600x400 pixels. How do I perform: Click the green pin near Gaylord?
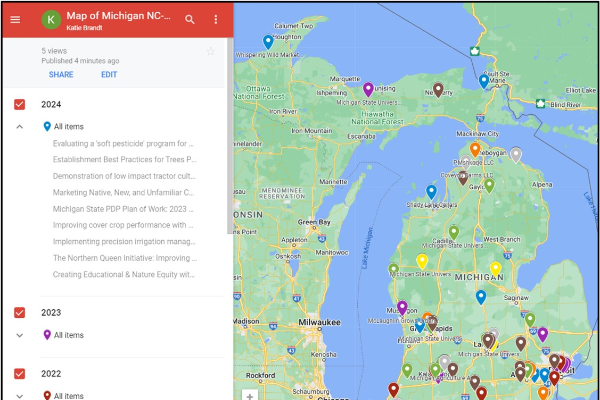click(x=489, y=186)
